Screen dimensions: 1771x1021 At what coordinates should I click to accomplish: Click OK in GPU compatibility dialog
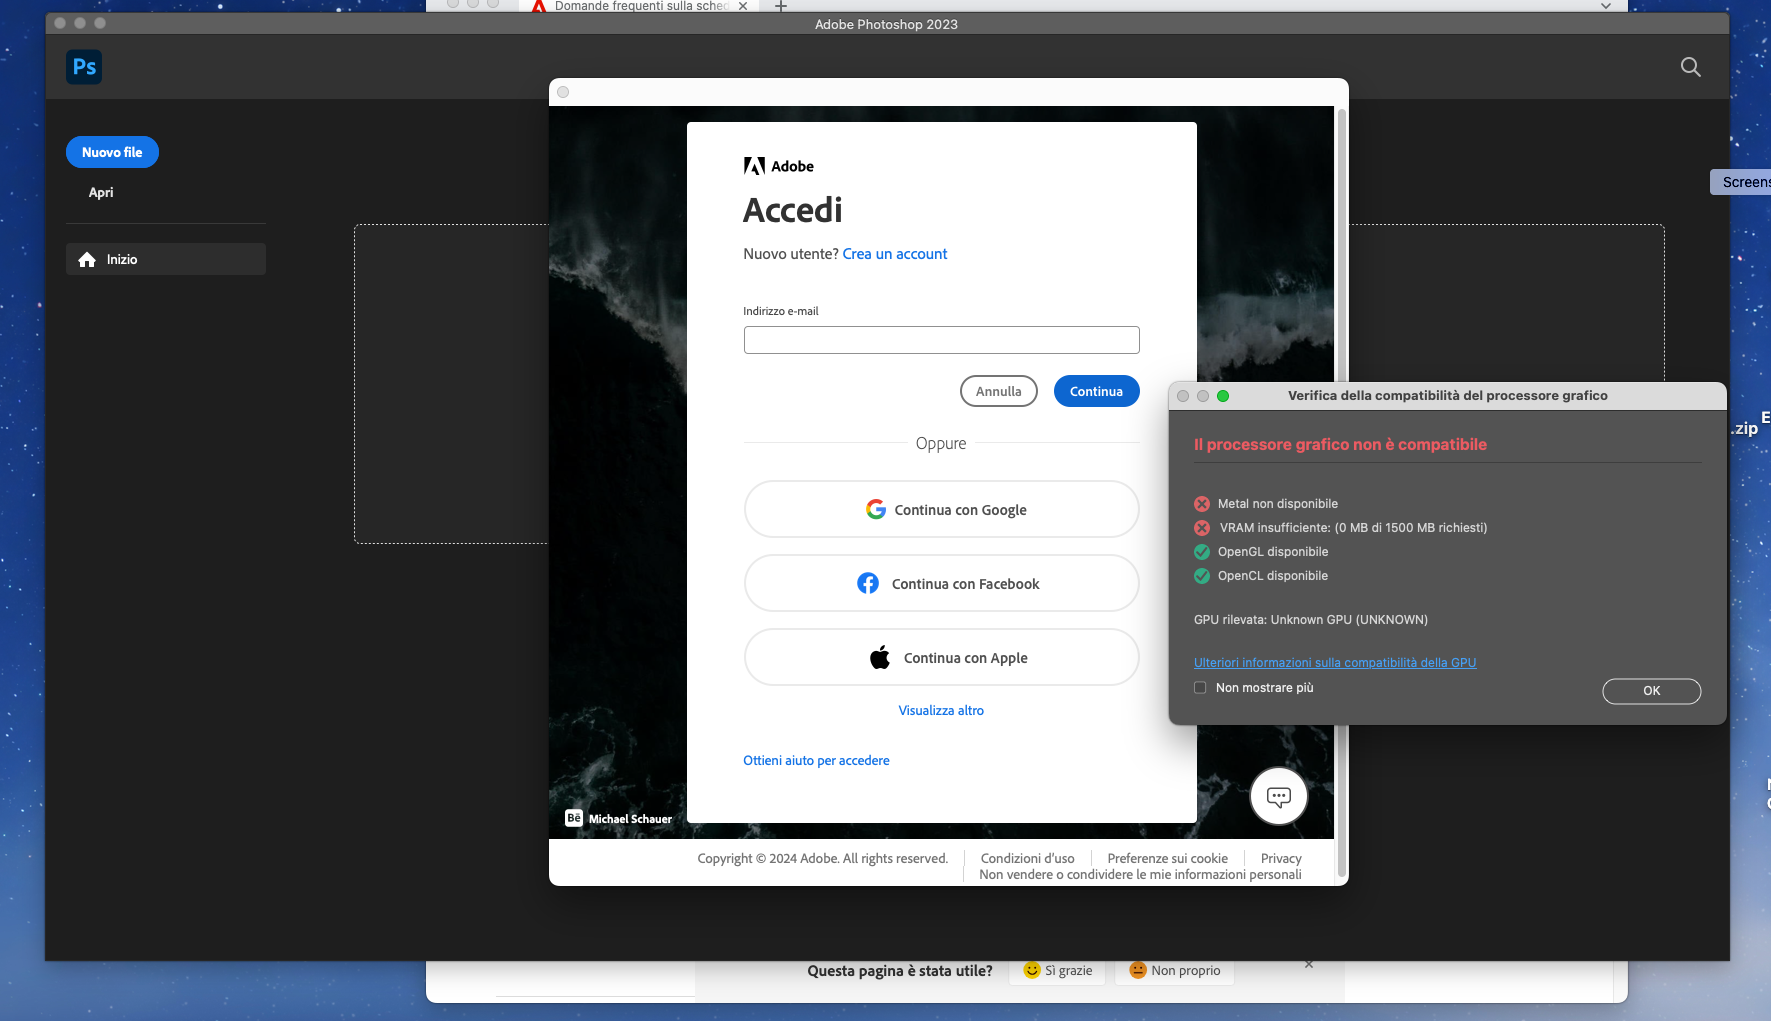point(1651,691)
